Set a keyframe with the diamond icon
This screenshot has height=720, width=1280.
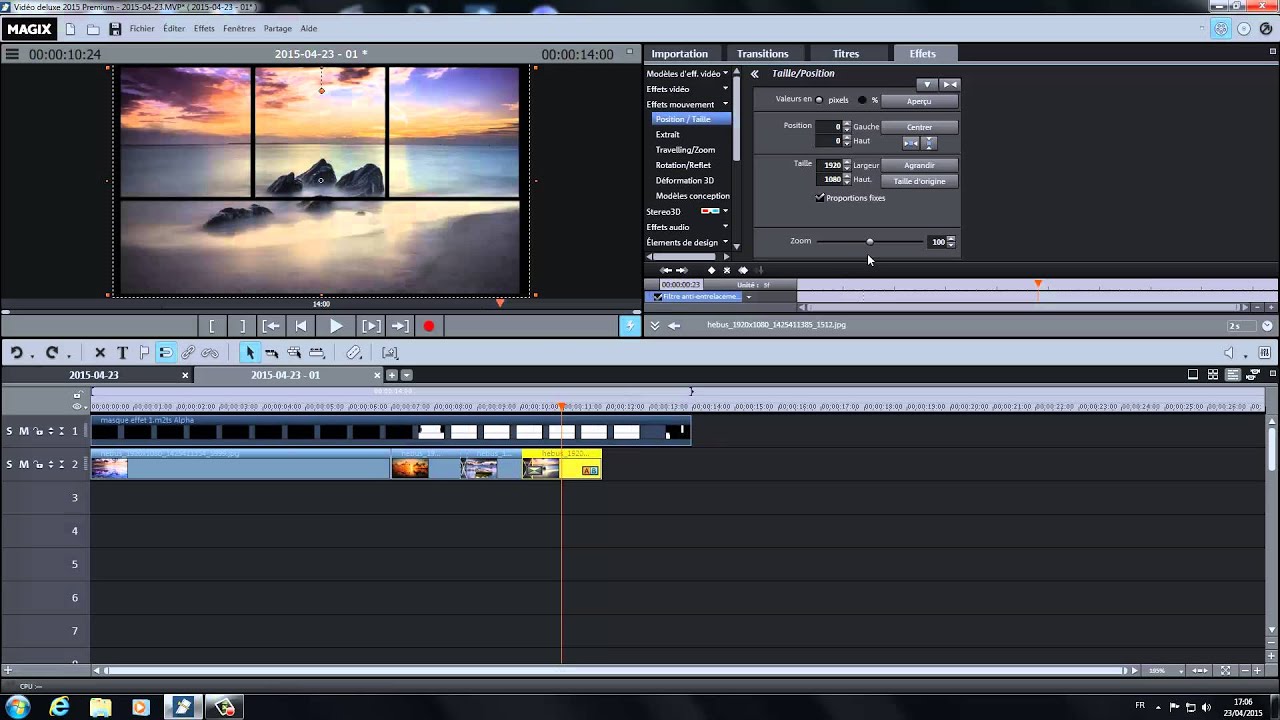pyautogui.click(x=712, y=270)
